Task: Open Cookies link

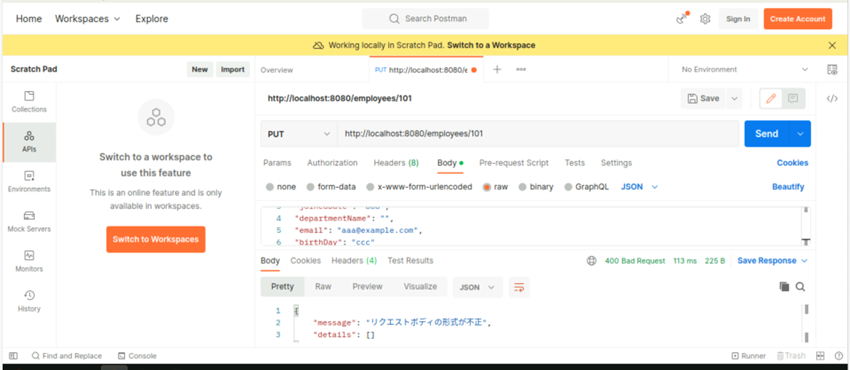Action: tap(793, 163)
